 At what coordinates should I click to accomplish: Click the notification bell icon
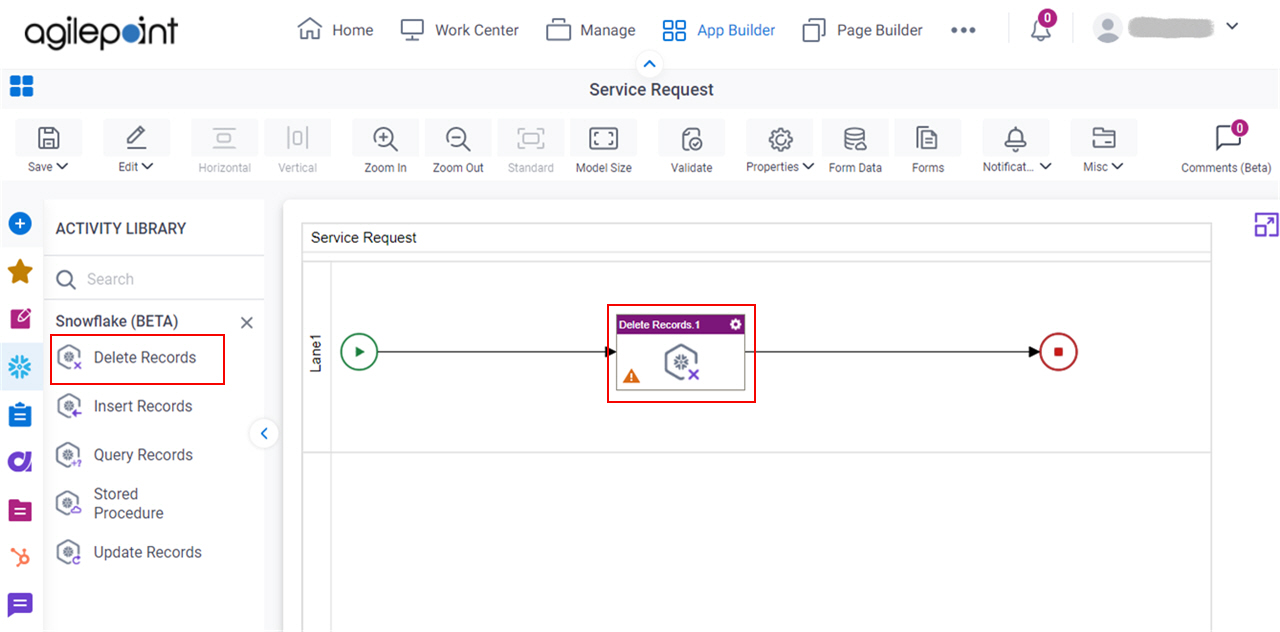point(1040,30)
